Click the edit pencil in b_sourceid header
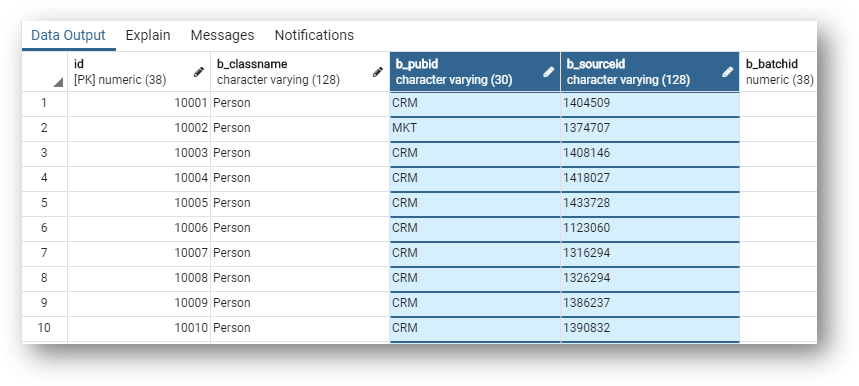The width and height of the screenshot is (859, 386). pyautogui.click(x=728, y=72)
